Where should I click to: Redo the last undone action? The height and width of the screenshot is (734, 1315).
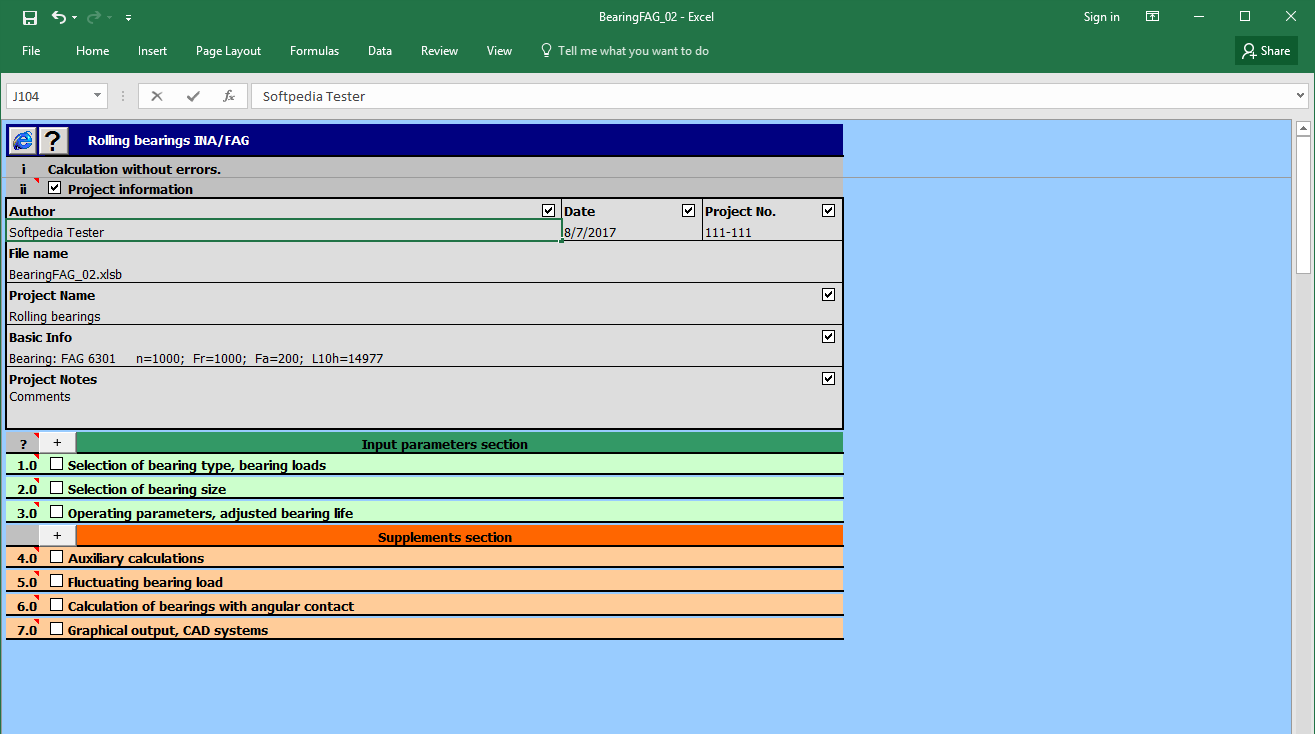[95, 17]
